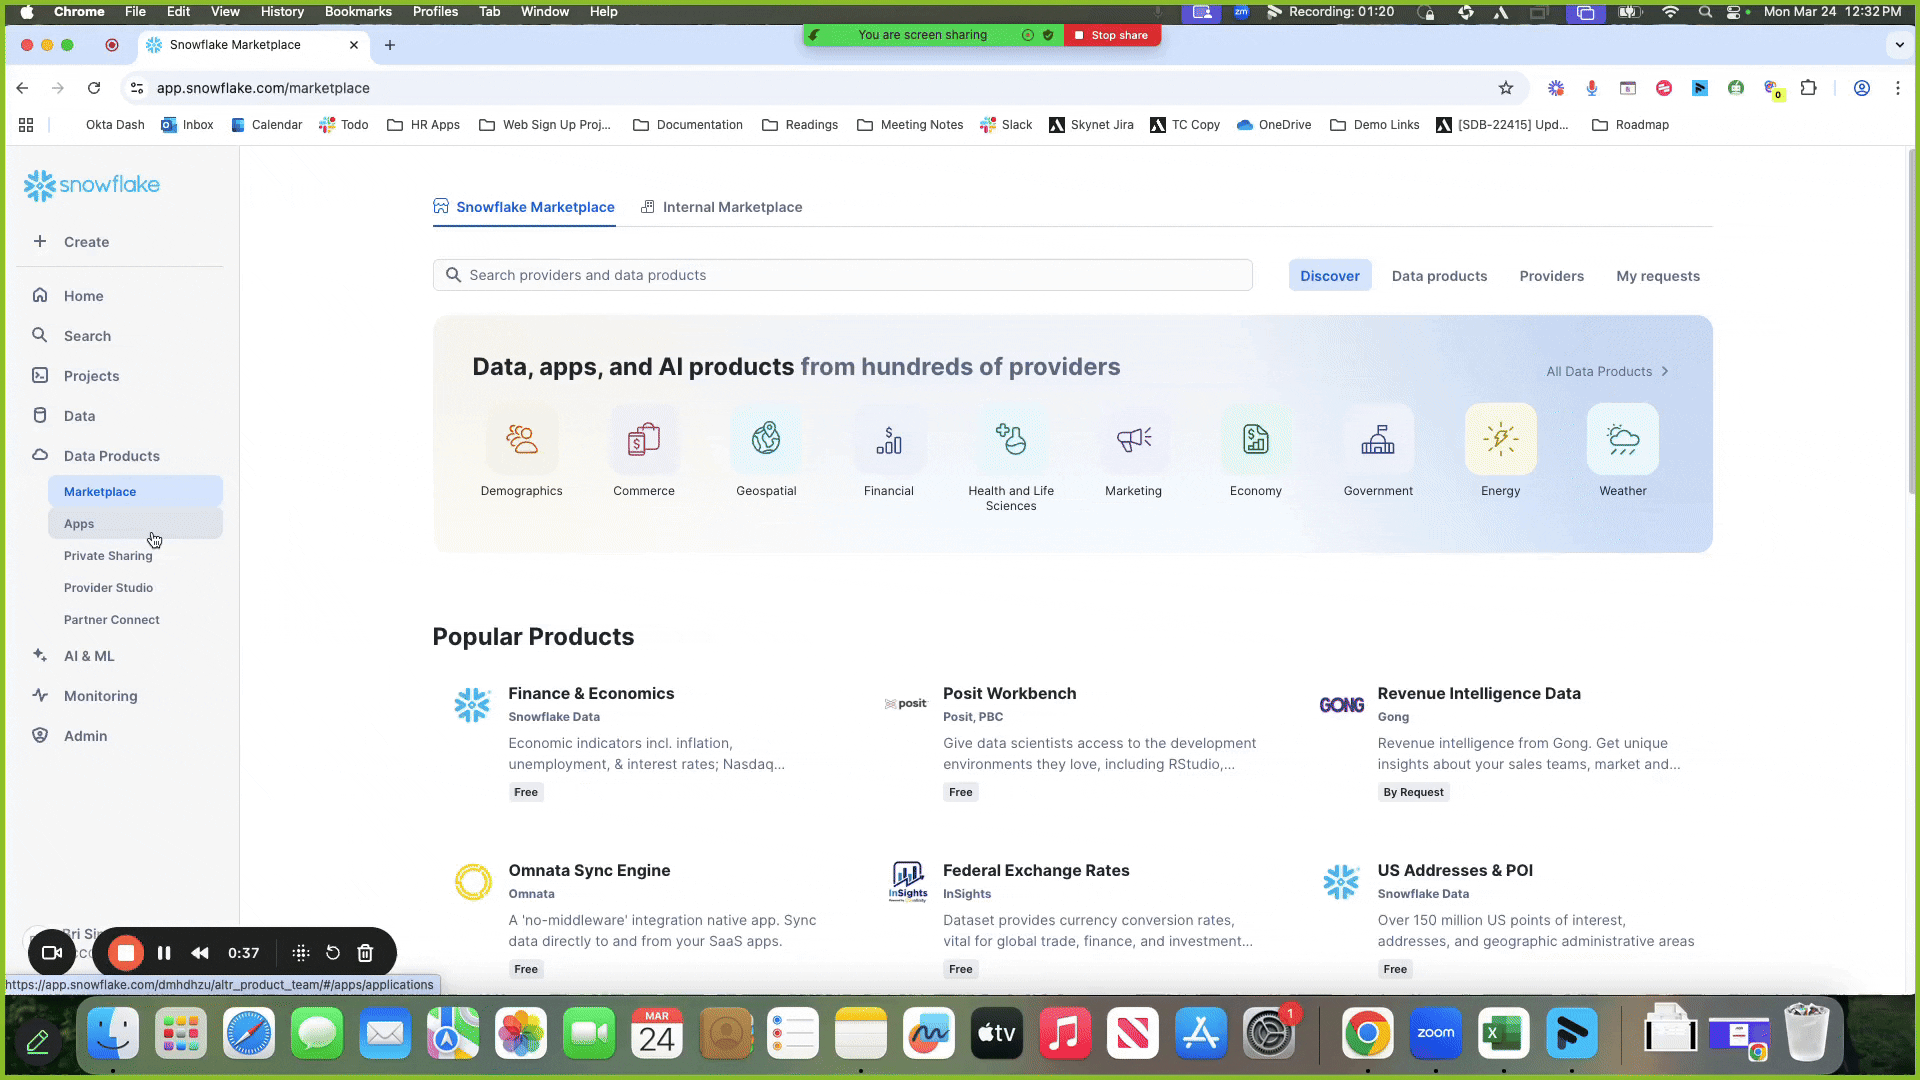1920x1080 pixels.
Task: Click the Financial category icon
Action: tap(888, 439)
